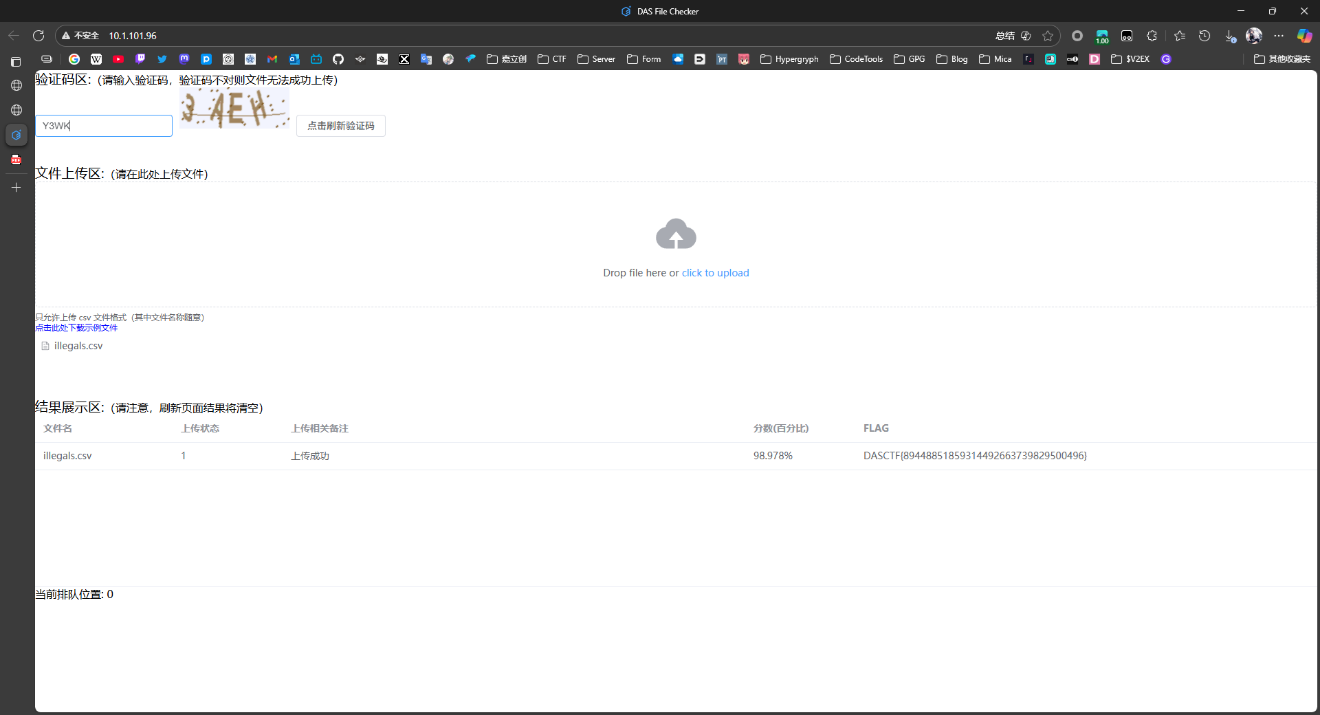Add page to favorites star icon
Image resolution: width=1320 pixels, height=715 pixels.
click(1047, 35)
